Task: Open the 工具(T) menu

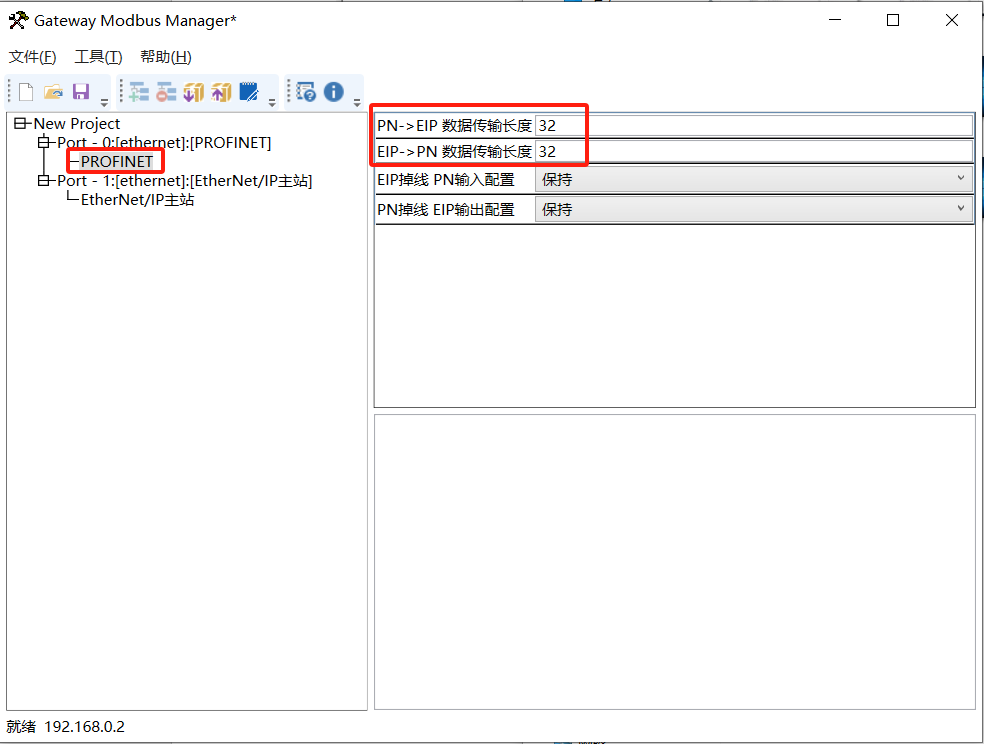Action: [99, 57]
